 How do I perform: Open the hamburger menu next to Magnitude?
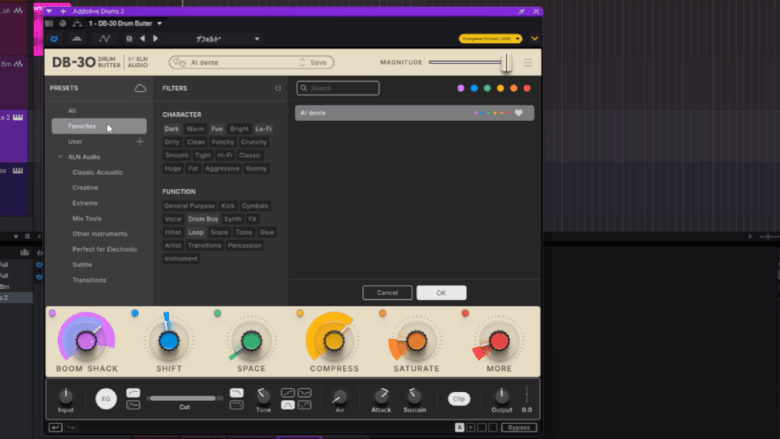click(x=528, y=63)
